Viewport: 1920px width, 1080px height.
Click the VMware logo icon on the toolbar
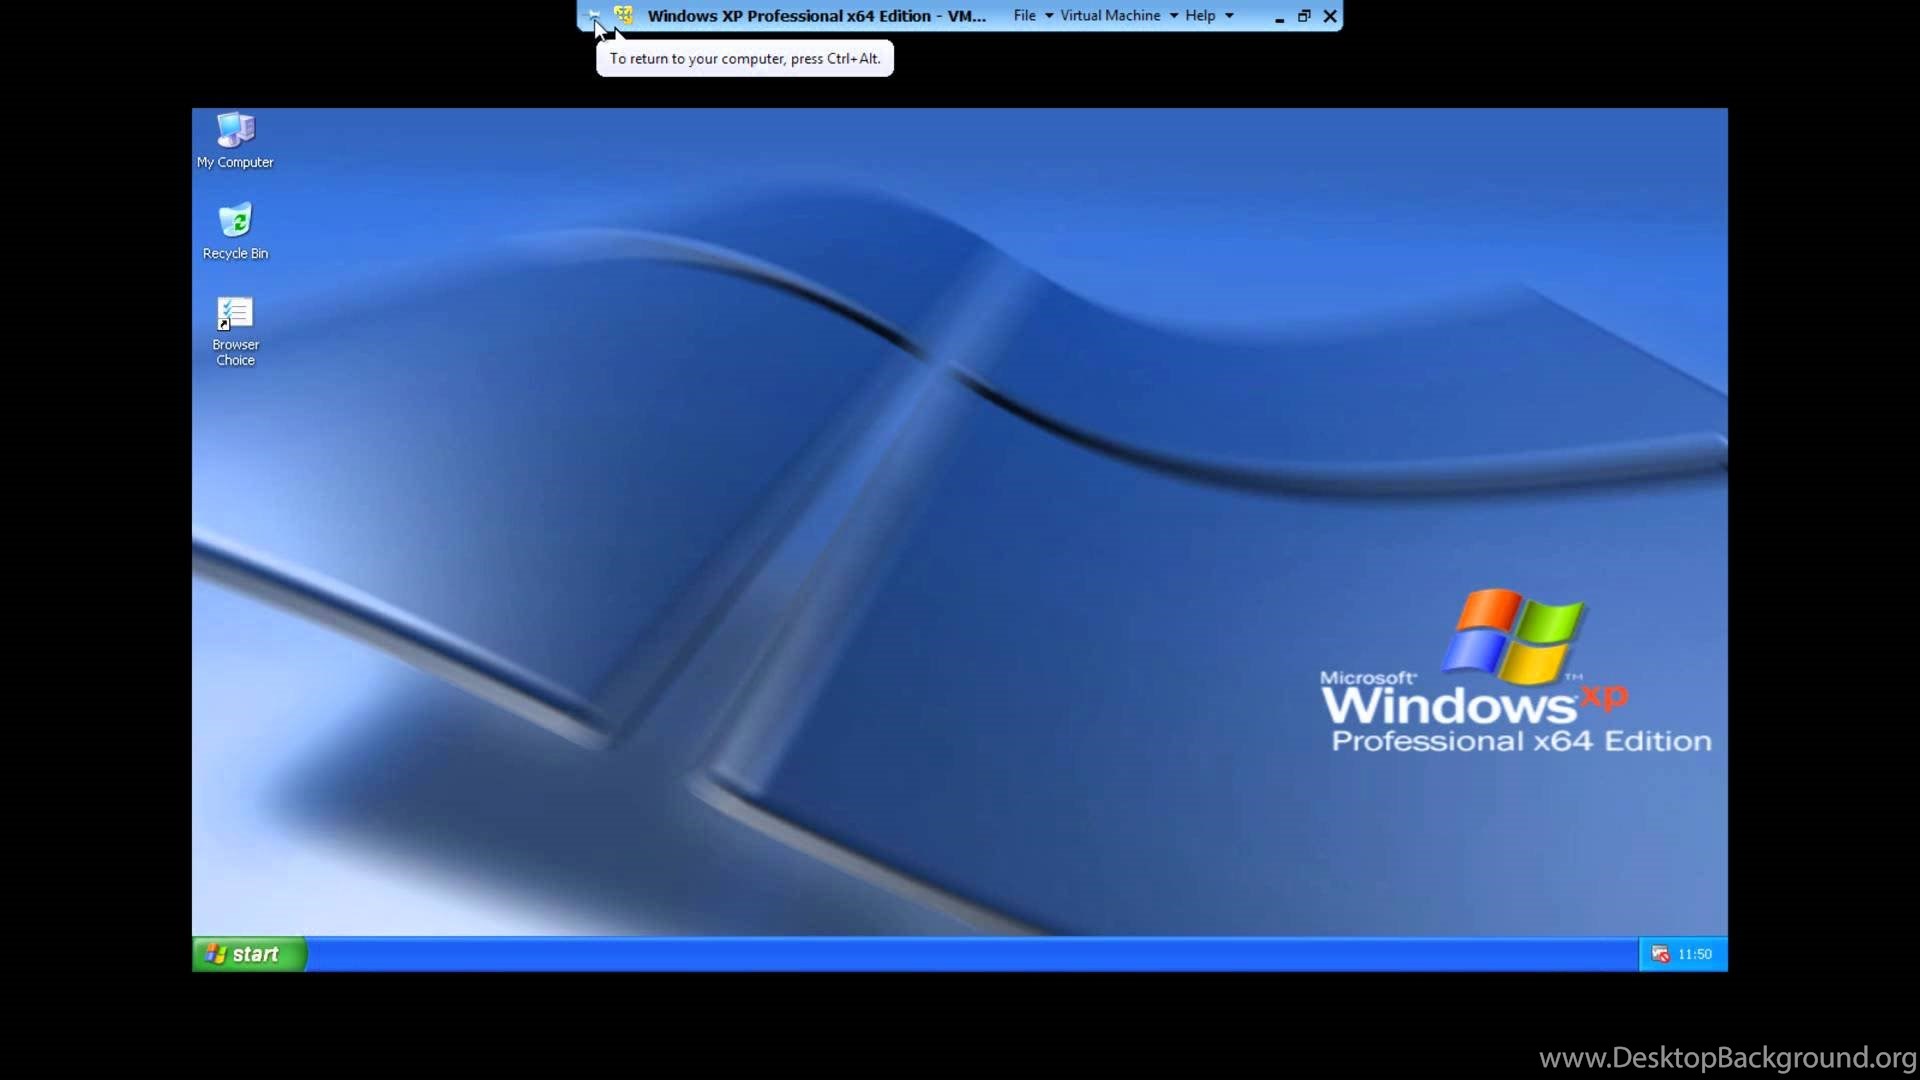click(x=624, y=15)
